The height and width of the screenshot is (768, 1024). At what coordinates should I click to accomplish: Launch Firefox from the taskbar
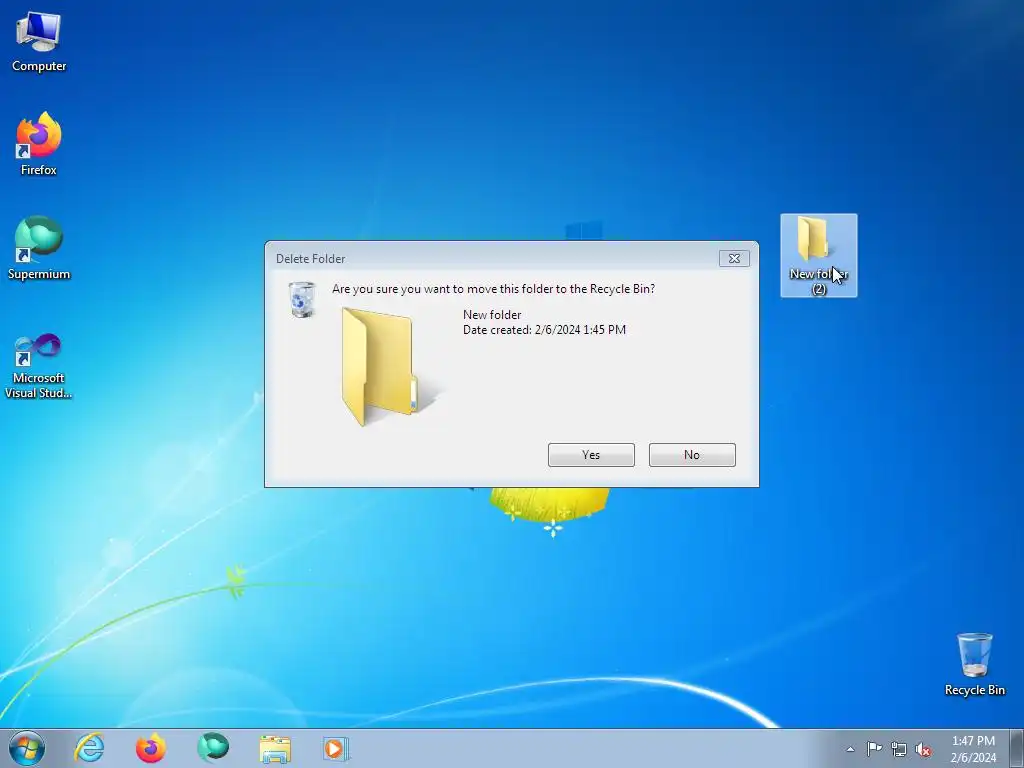pos(150,748)
